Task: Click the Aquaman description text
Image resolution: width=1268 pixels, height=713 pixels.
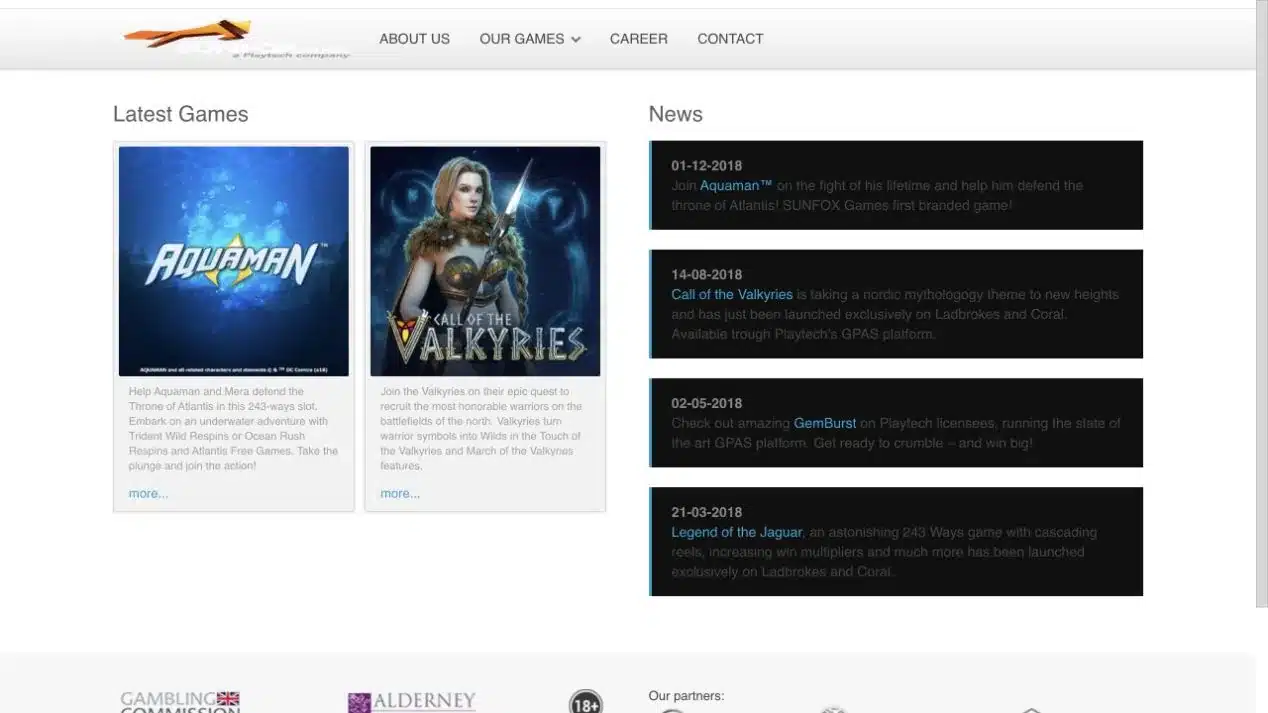Action: tap(234, 428)
